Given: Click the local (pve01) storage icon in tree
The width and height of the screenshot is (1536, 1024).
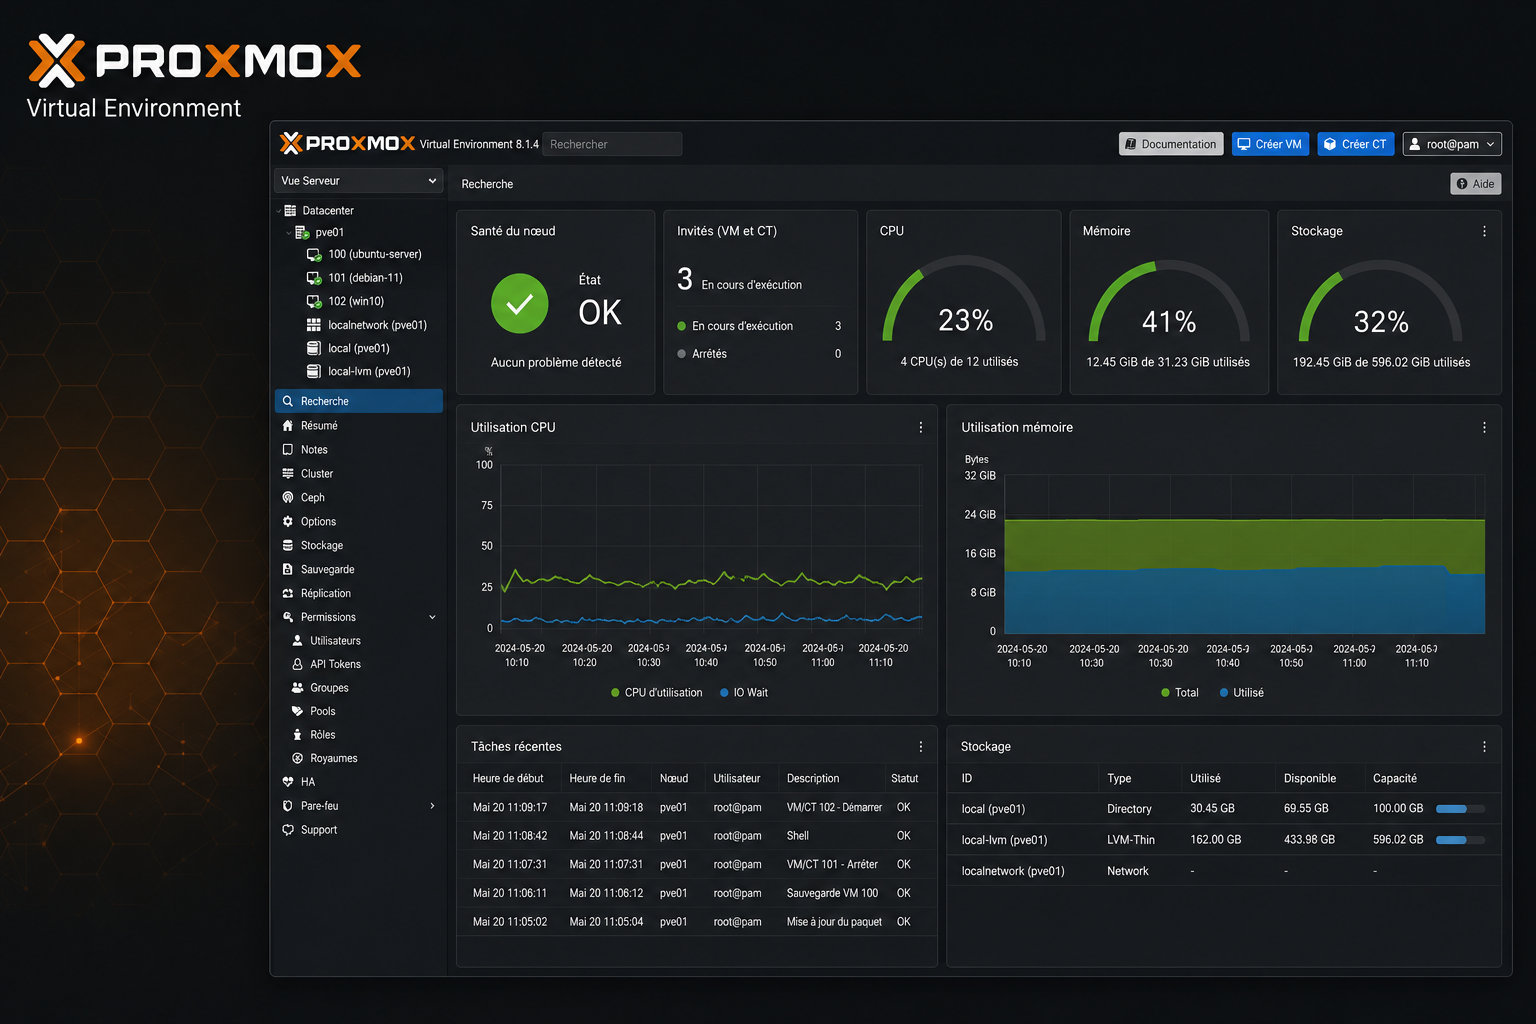Looking at the screenshot, I should click(314, 348).
